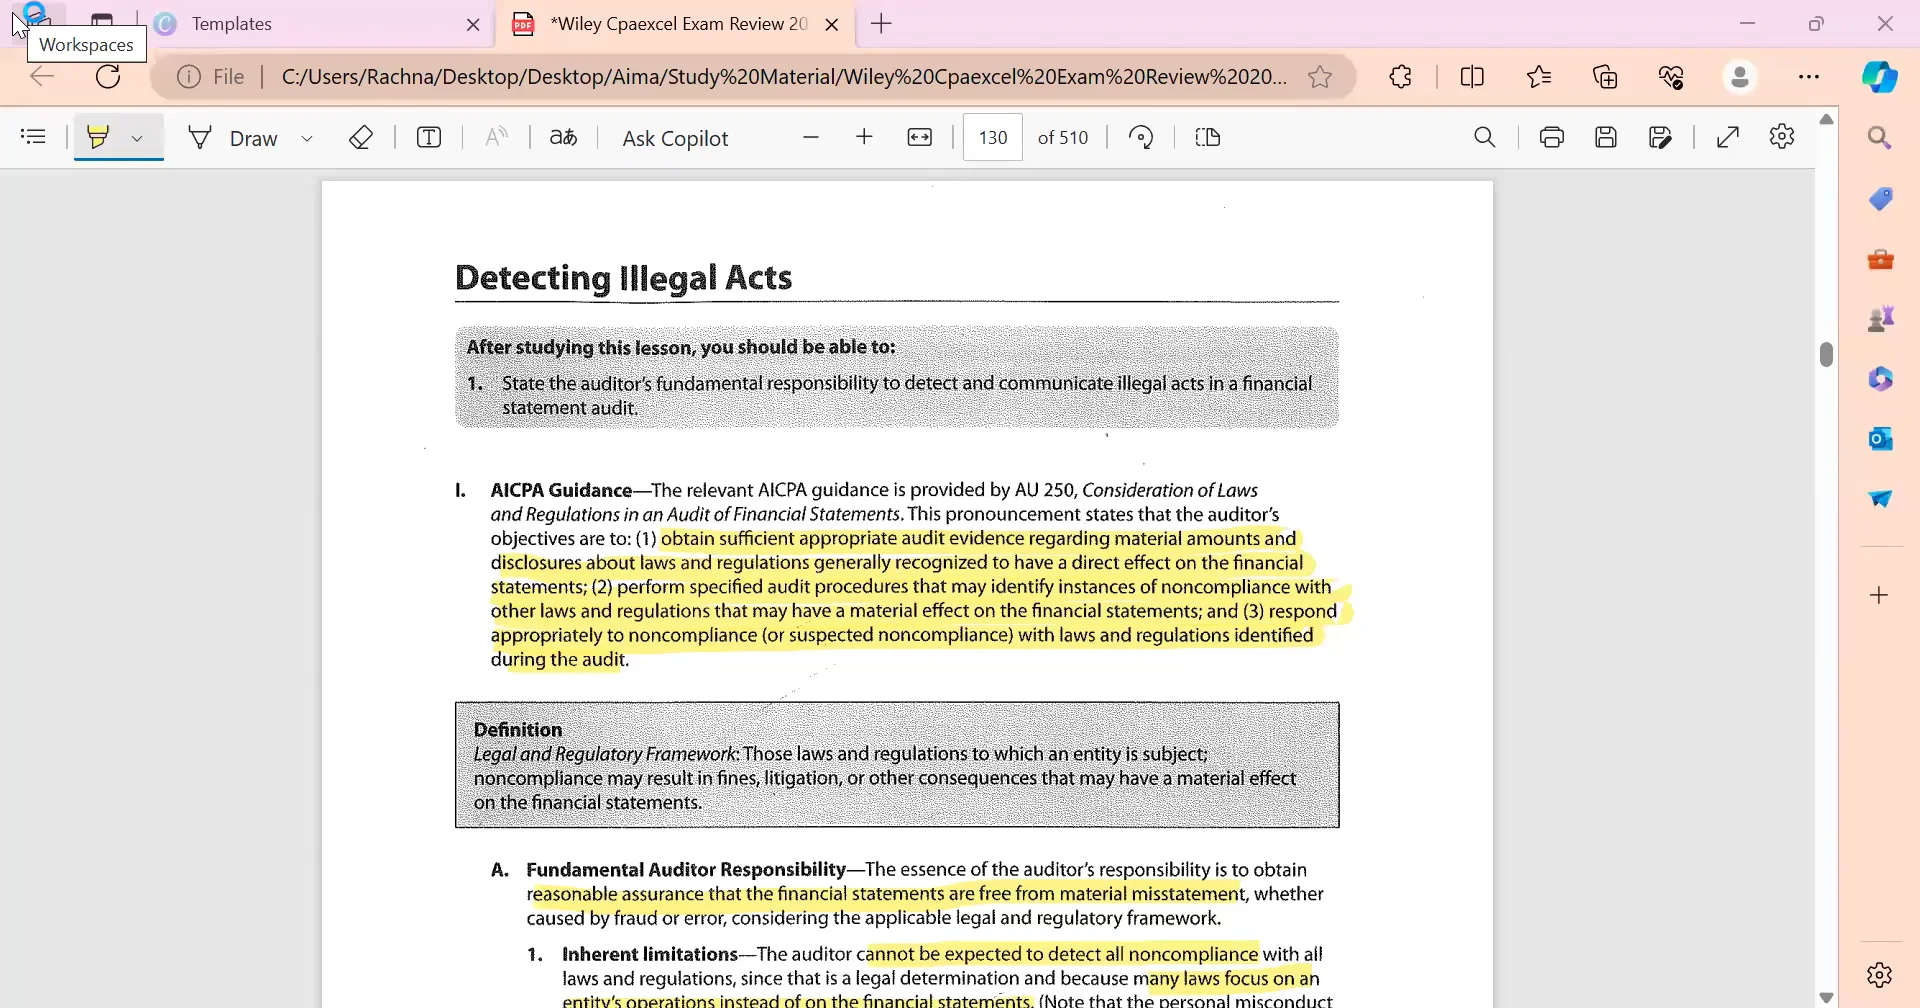Open Collections panel
This screenshot has height=1008, width=1920.
point(1606,77)
